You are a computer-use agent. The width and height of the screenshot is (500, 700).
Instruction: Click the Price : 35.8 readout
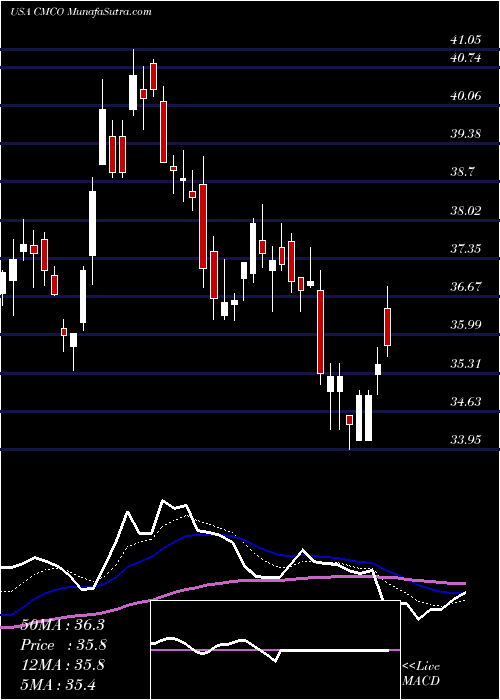pos(63,645)
